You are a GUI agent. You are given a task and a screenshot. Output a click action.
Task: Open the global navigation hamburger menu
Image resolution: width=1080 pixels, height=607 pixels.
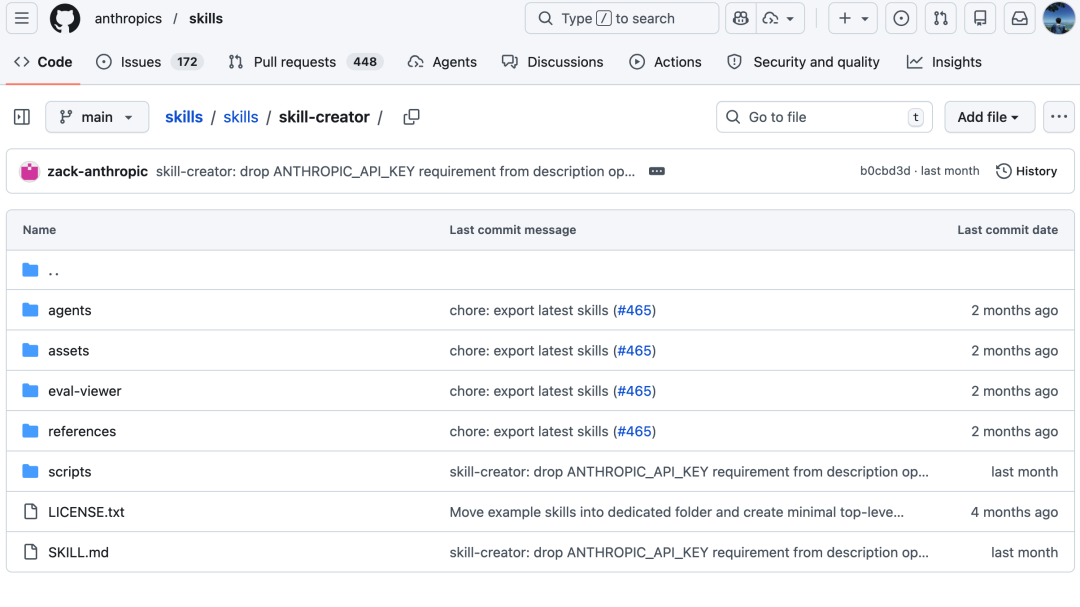tap(22, 19)
